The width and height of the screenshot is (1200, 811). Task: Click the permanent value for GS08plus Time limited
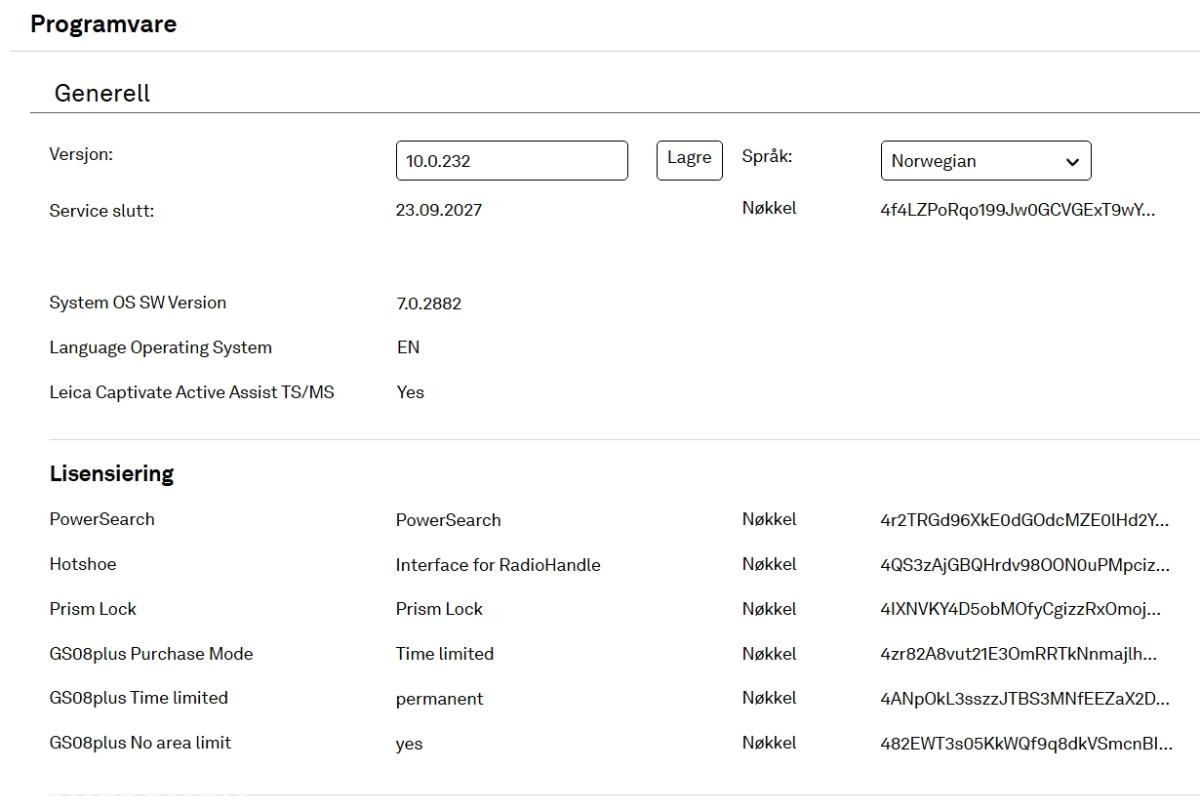tap(440, 699)
